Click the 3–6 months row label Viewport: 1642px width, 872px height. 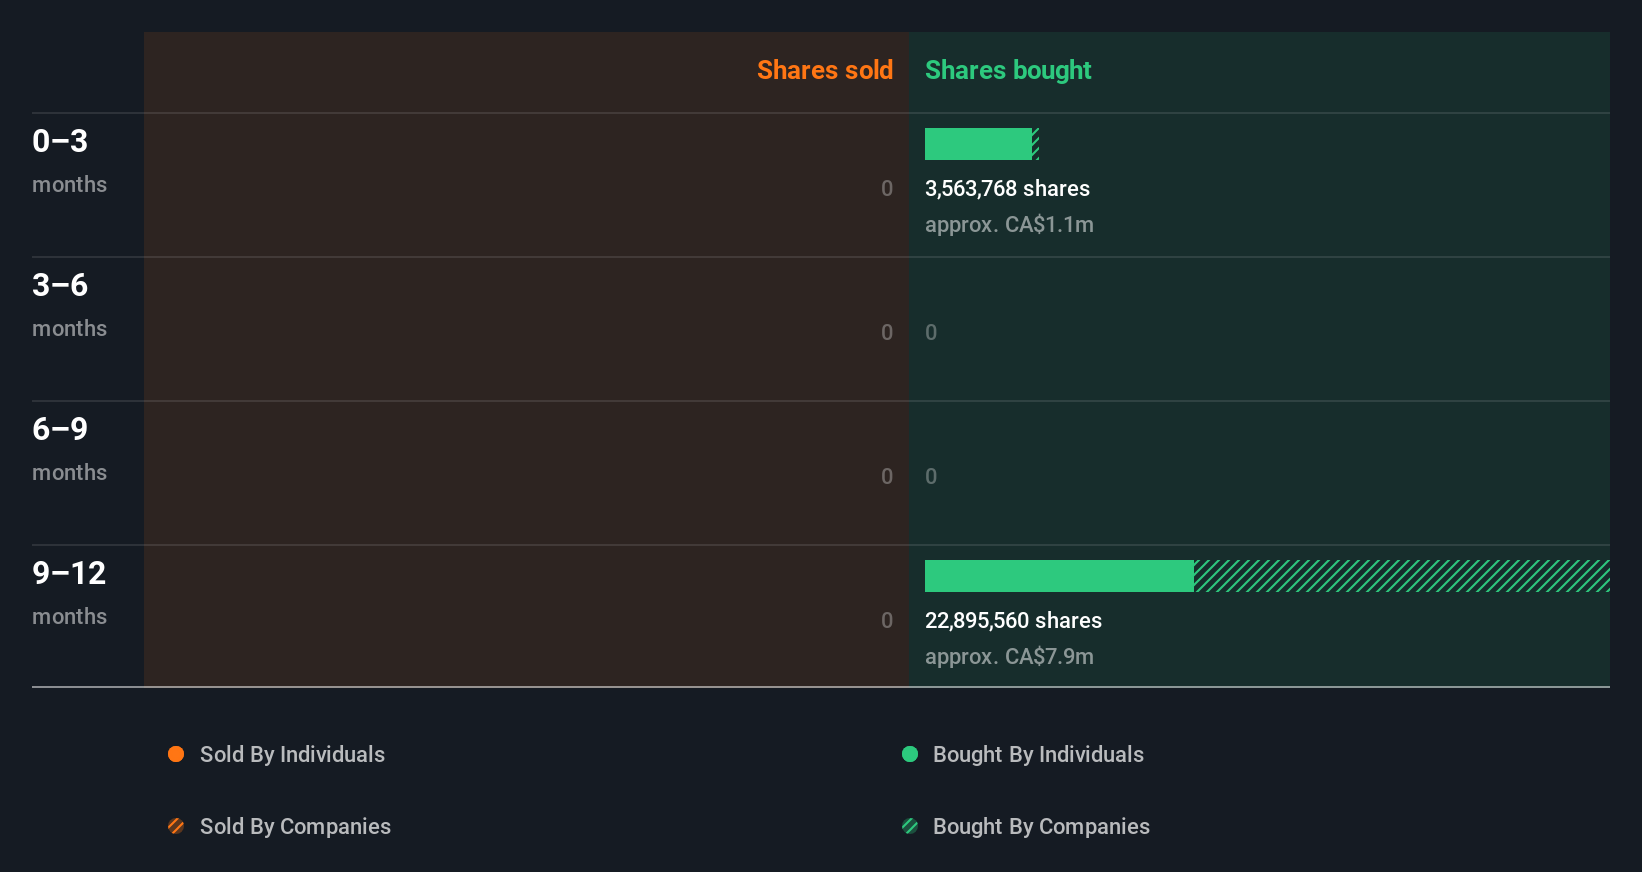(x=69, y=305)
